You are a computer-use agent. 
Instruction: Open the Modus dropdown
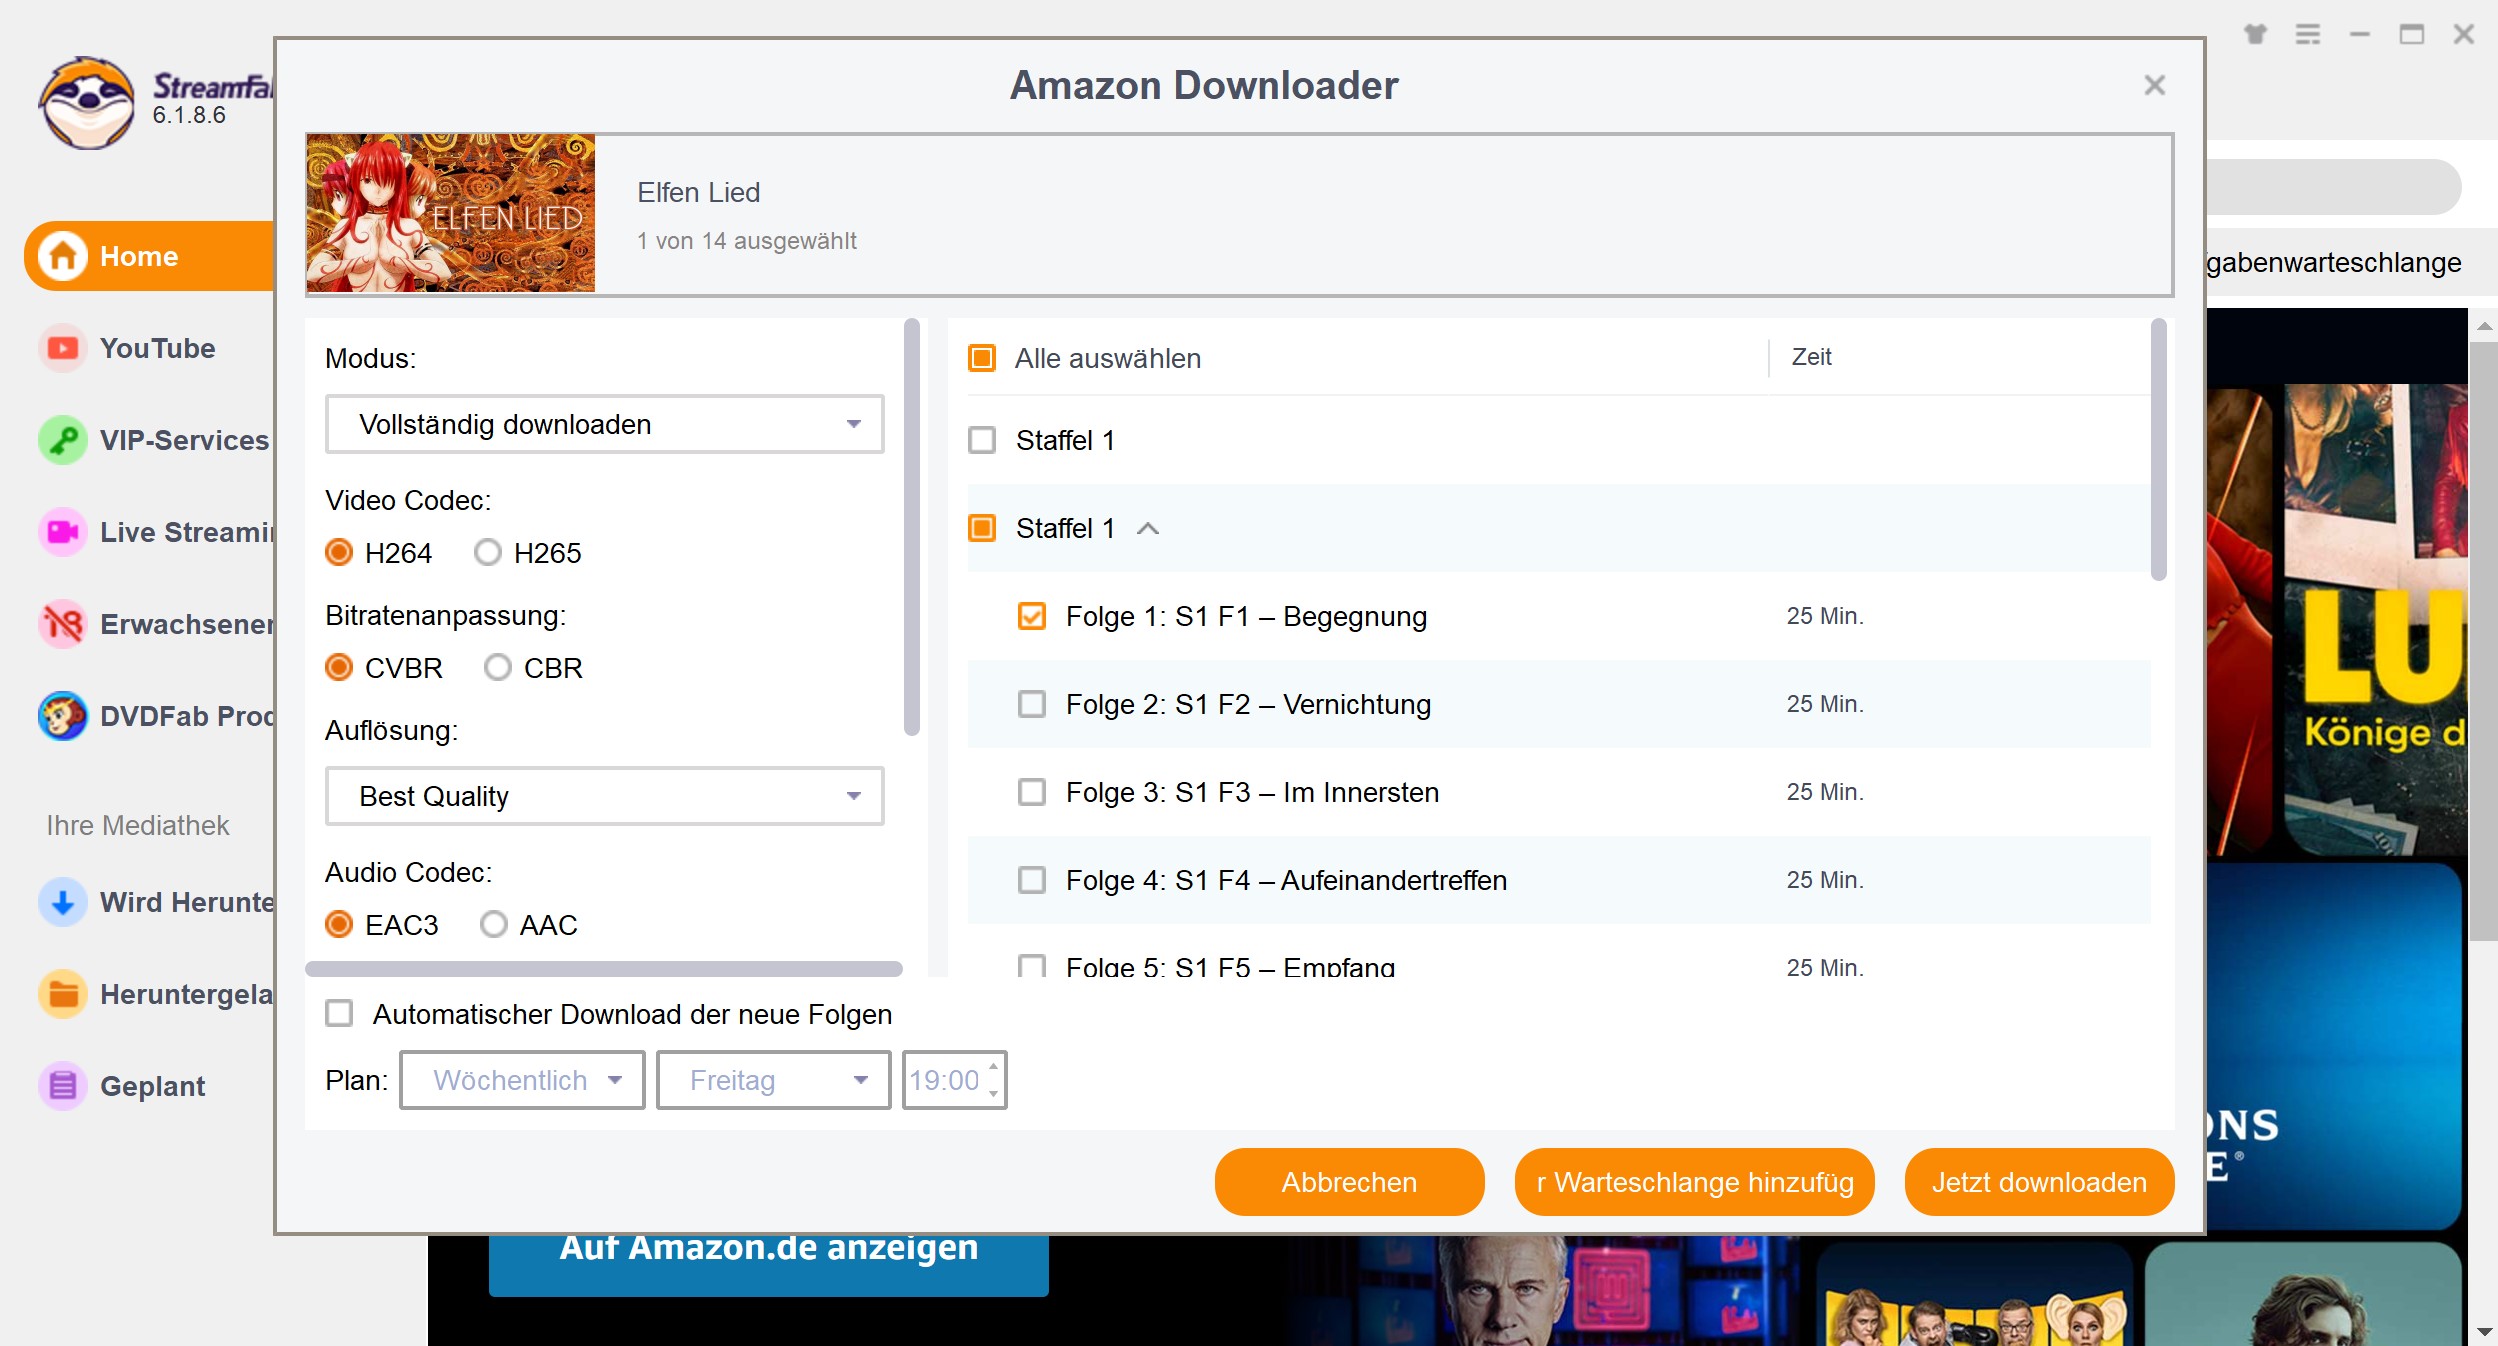[604, 424]
